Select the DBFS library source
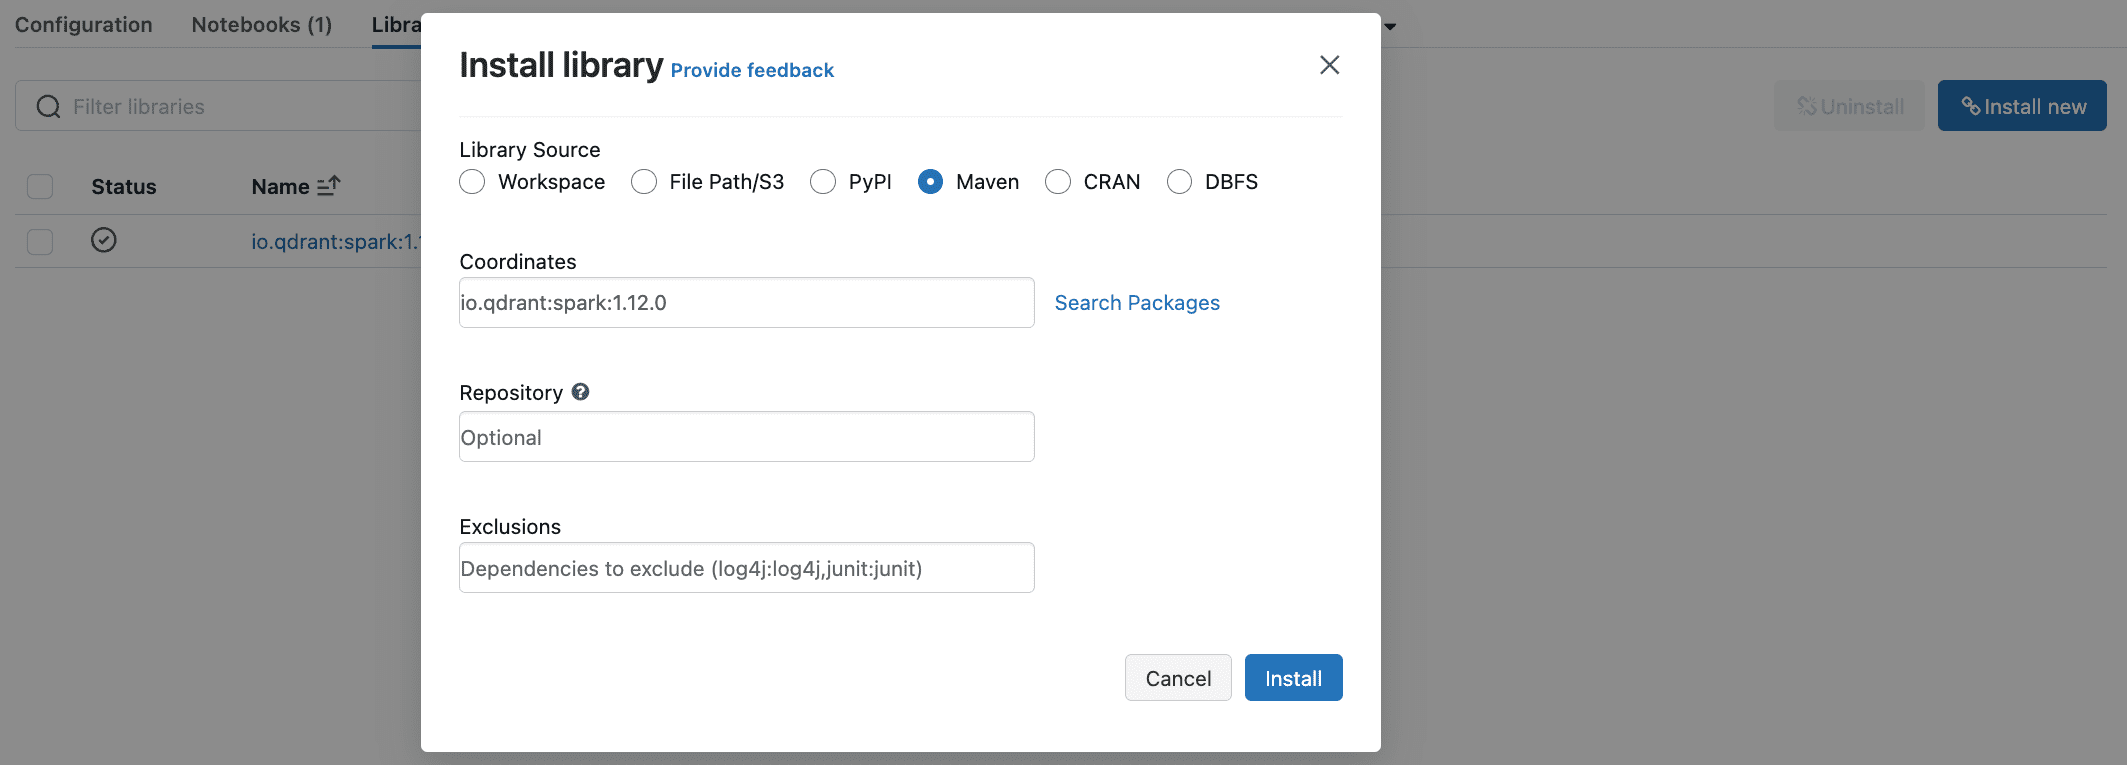This screenshot has height=765, width=2127. tap(1180, 182)
